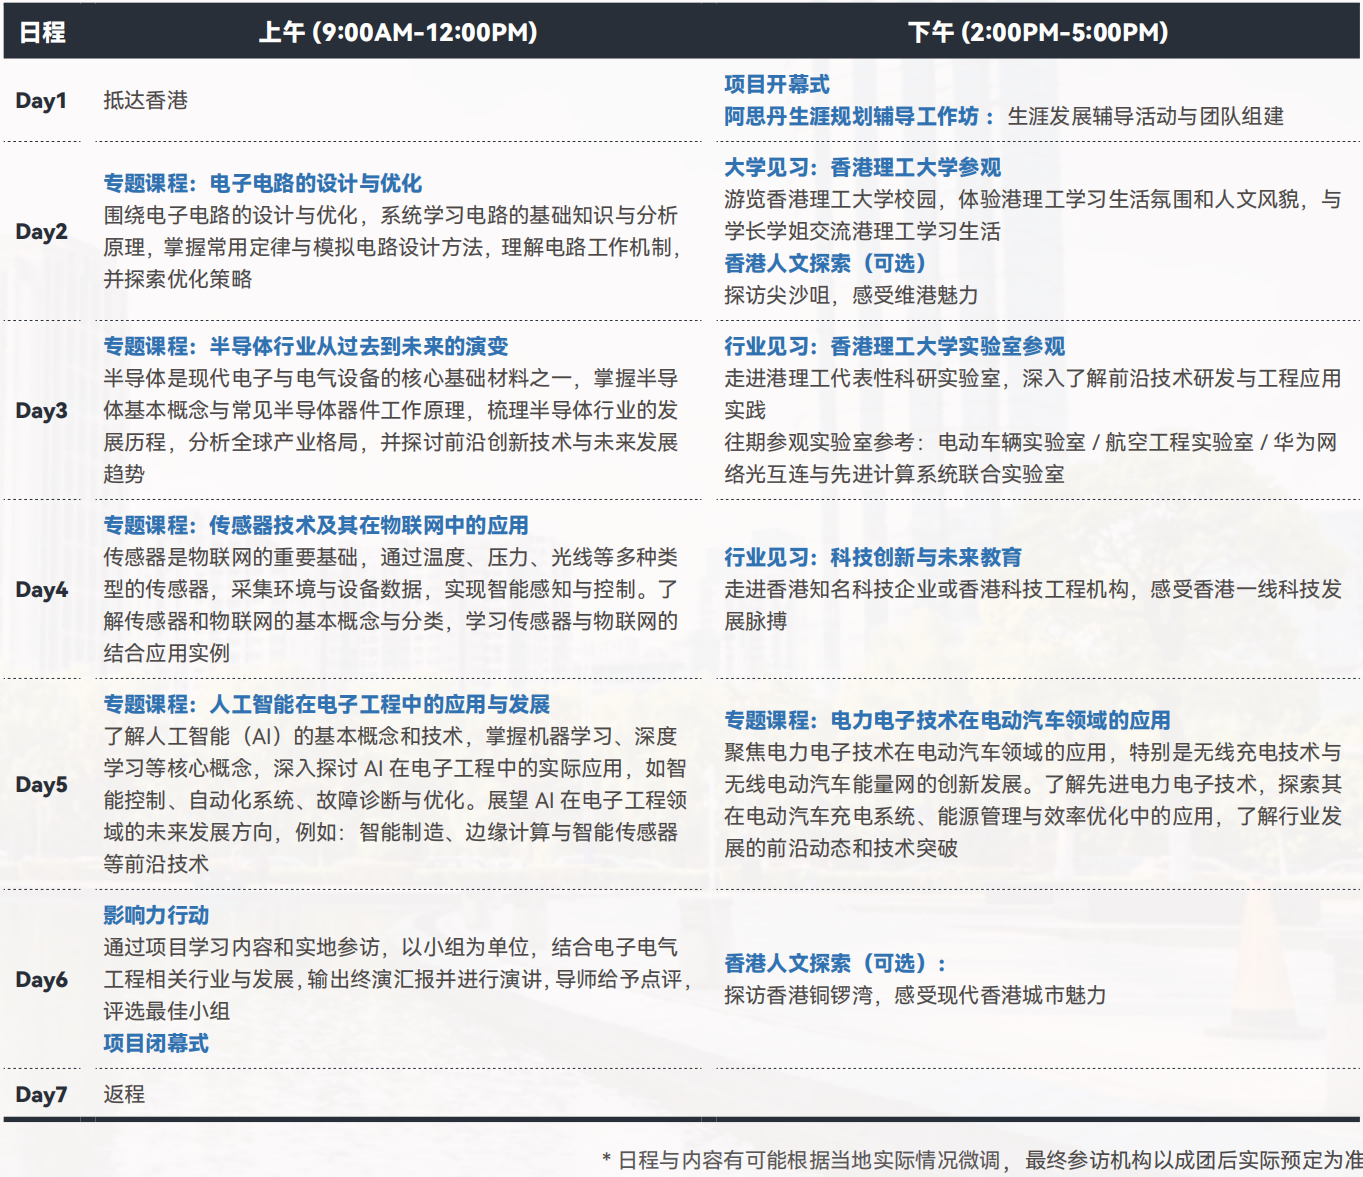
Task: Click the 展的前沿动态和技术突破 line
Action: click(x=841, y=849)
